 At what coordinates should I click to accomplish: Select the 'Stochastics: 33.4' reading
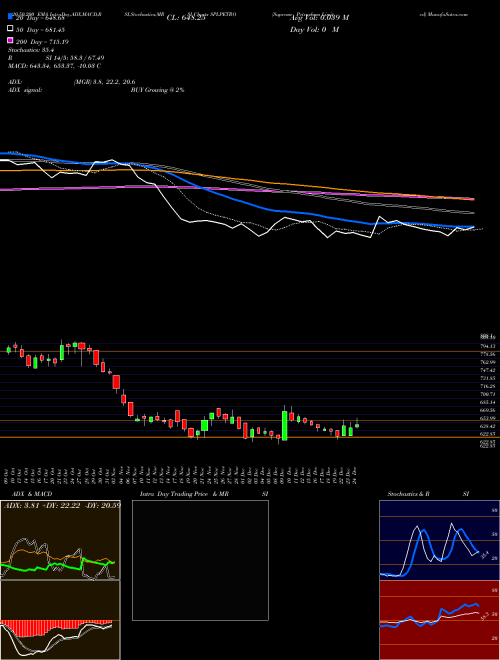pos(32,50)
